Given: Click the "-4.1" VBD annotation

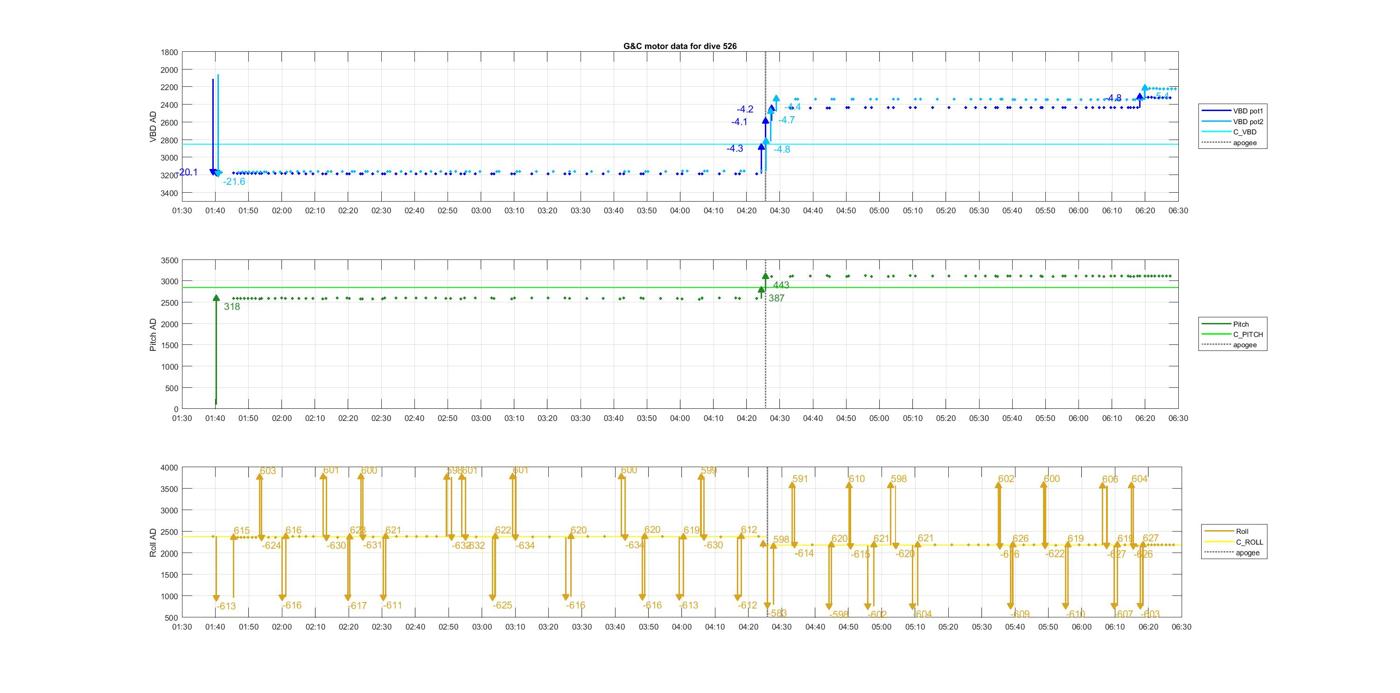Looking at the screenshot, I should click(739, 122).
